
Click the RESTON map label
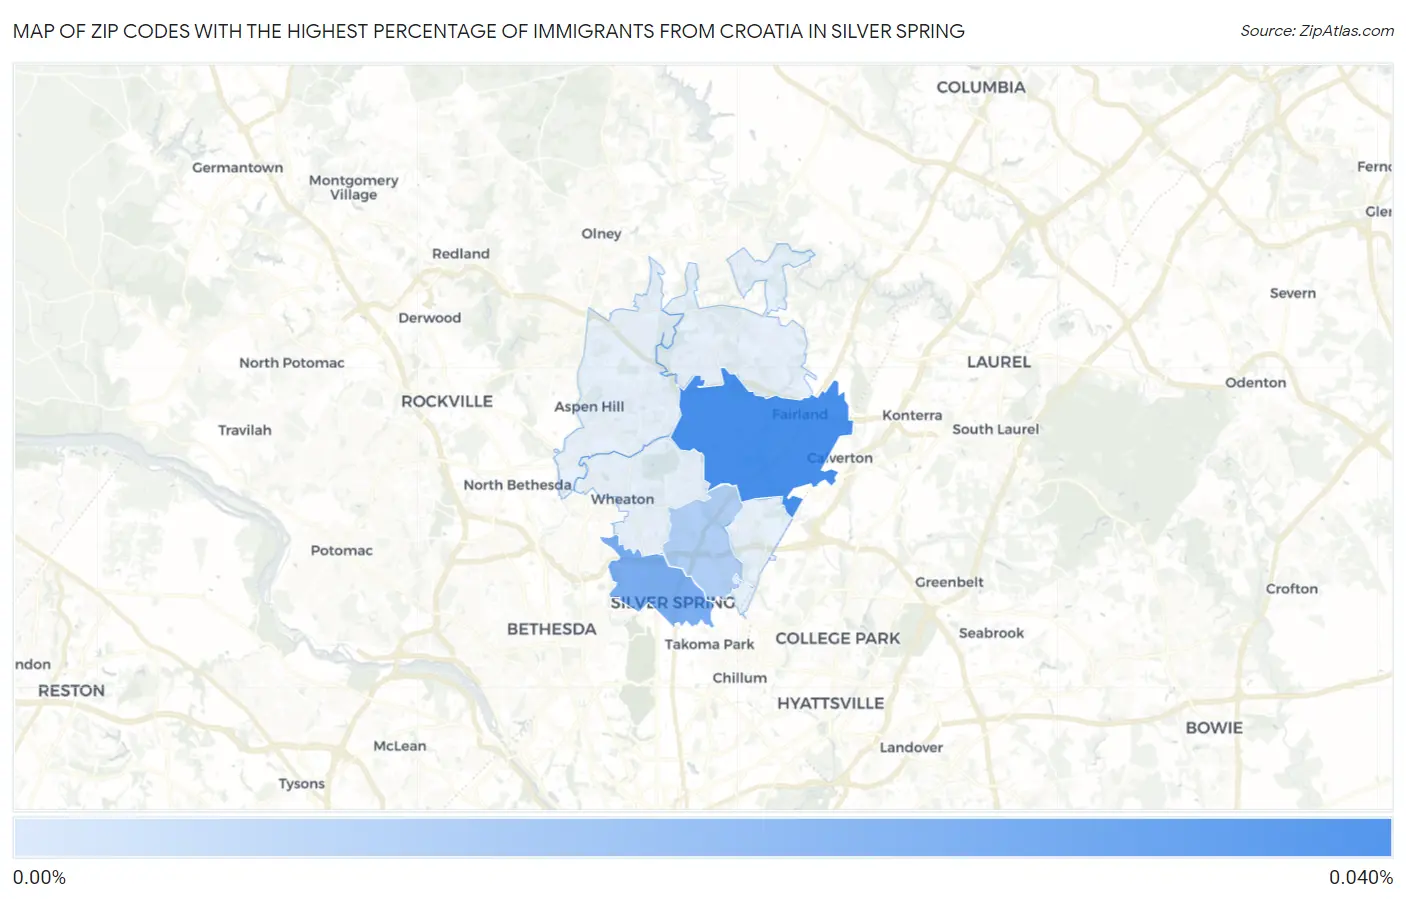pyautogui.click(x=71, y=691)
